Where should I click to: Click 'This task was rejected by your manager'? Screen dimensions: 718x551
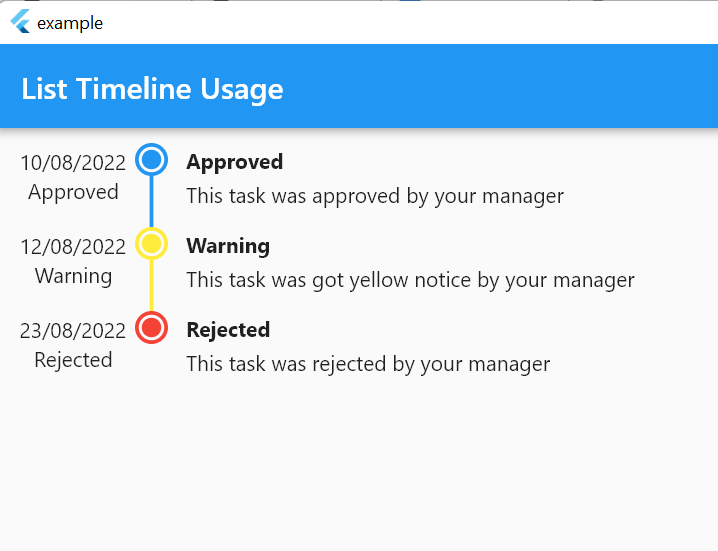[x=368, y=365]
